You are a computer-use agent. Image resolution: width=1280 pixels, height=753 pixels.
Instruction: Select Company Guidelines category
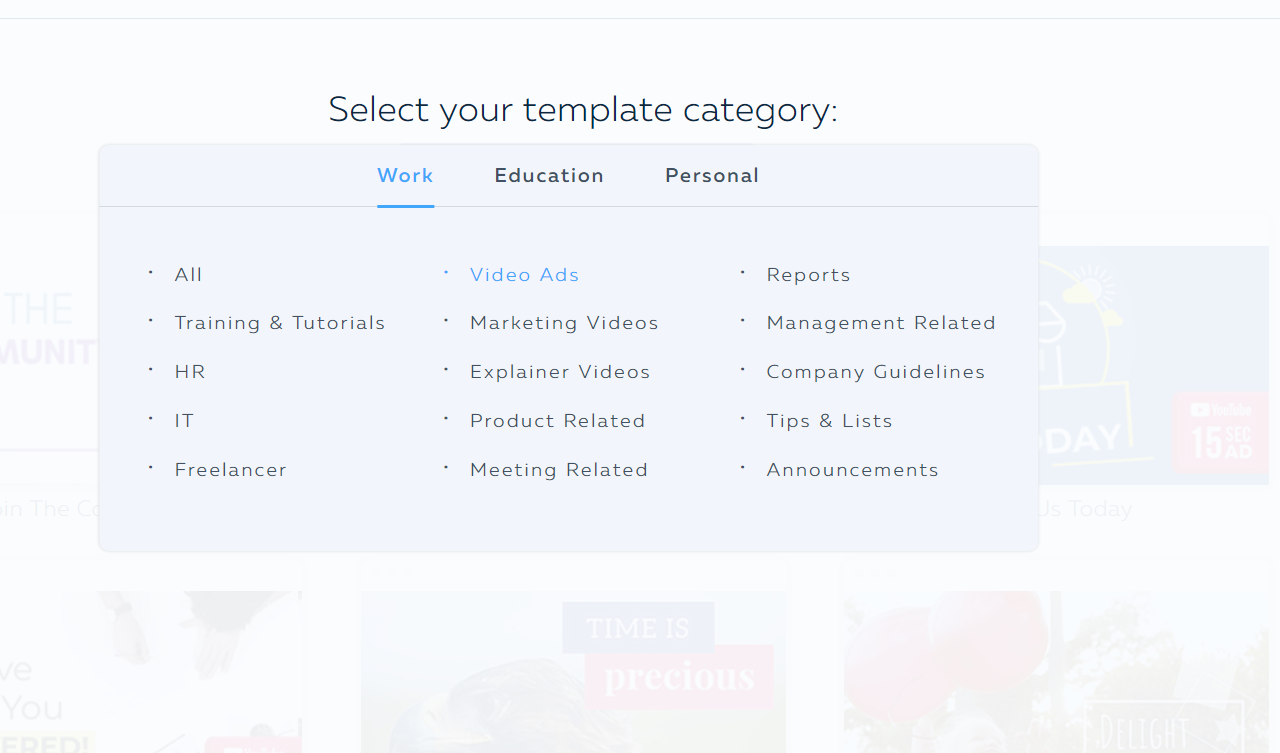point(875,372)
